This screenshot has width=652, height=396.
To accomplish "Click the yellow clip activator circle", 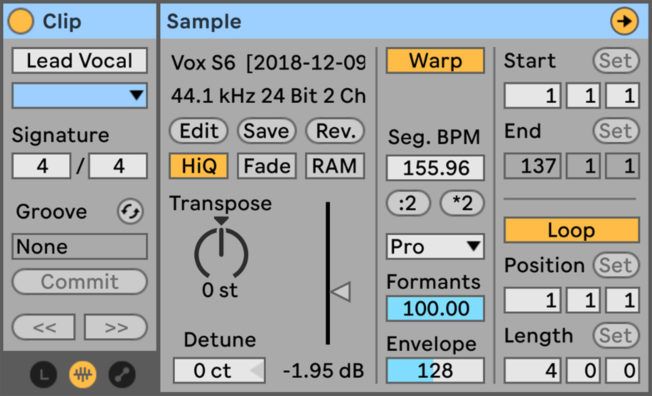I will [20, 21].
